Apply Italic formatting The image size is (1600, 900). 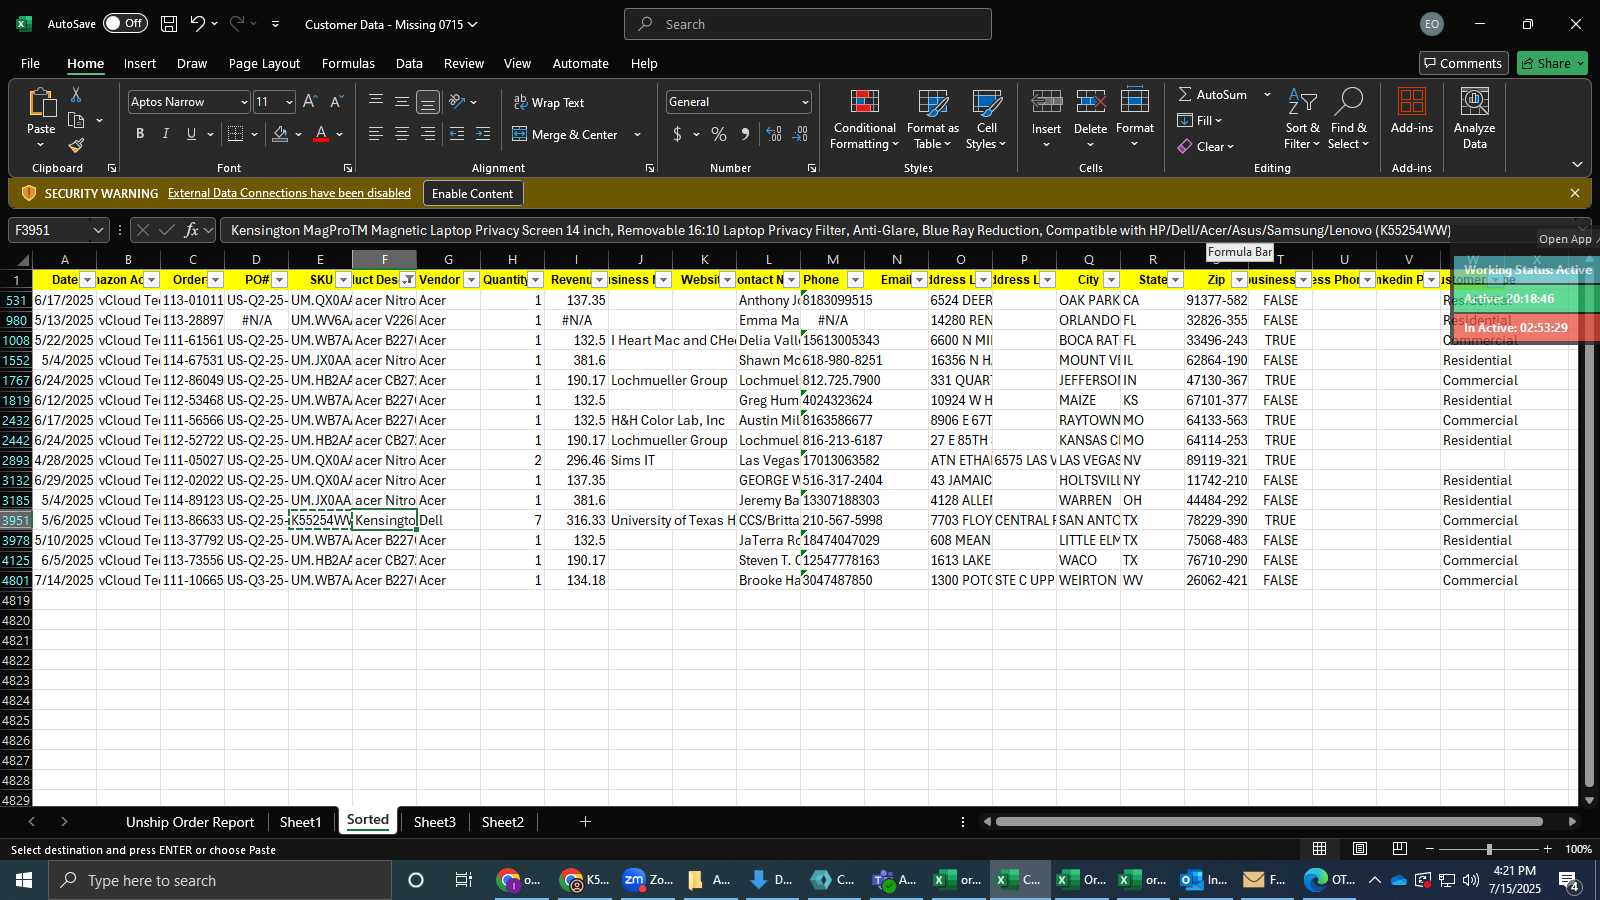165,134
